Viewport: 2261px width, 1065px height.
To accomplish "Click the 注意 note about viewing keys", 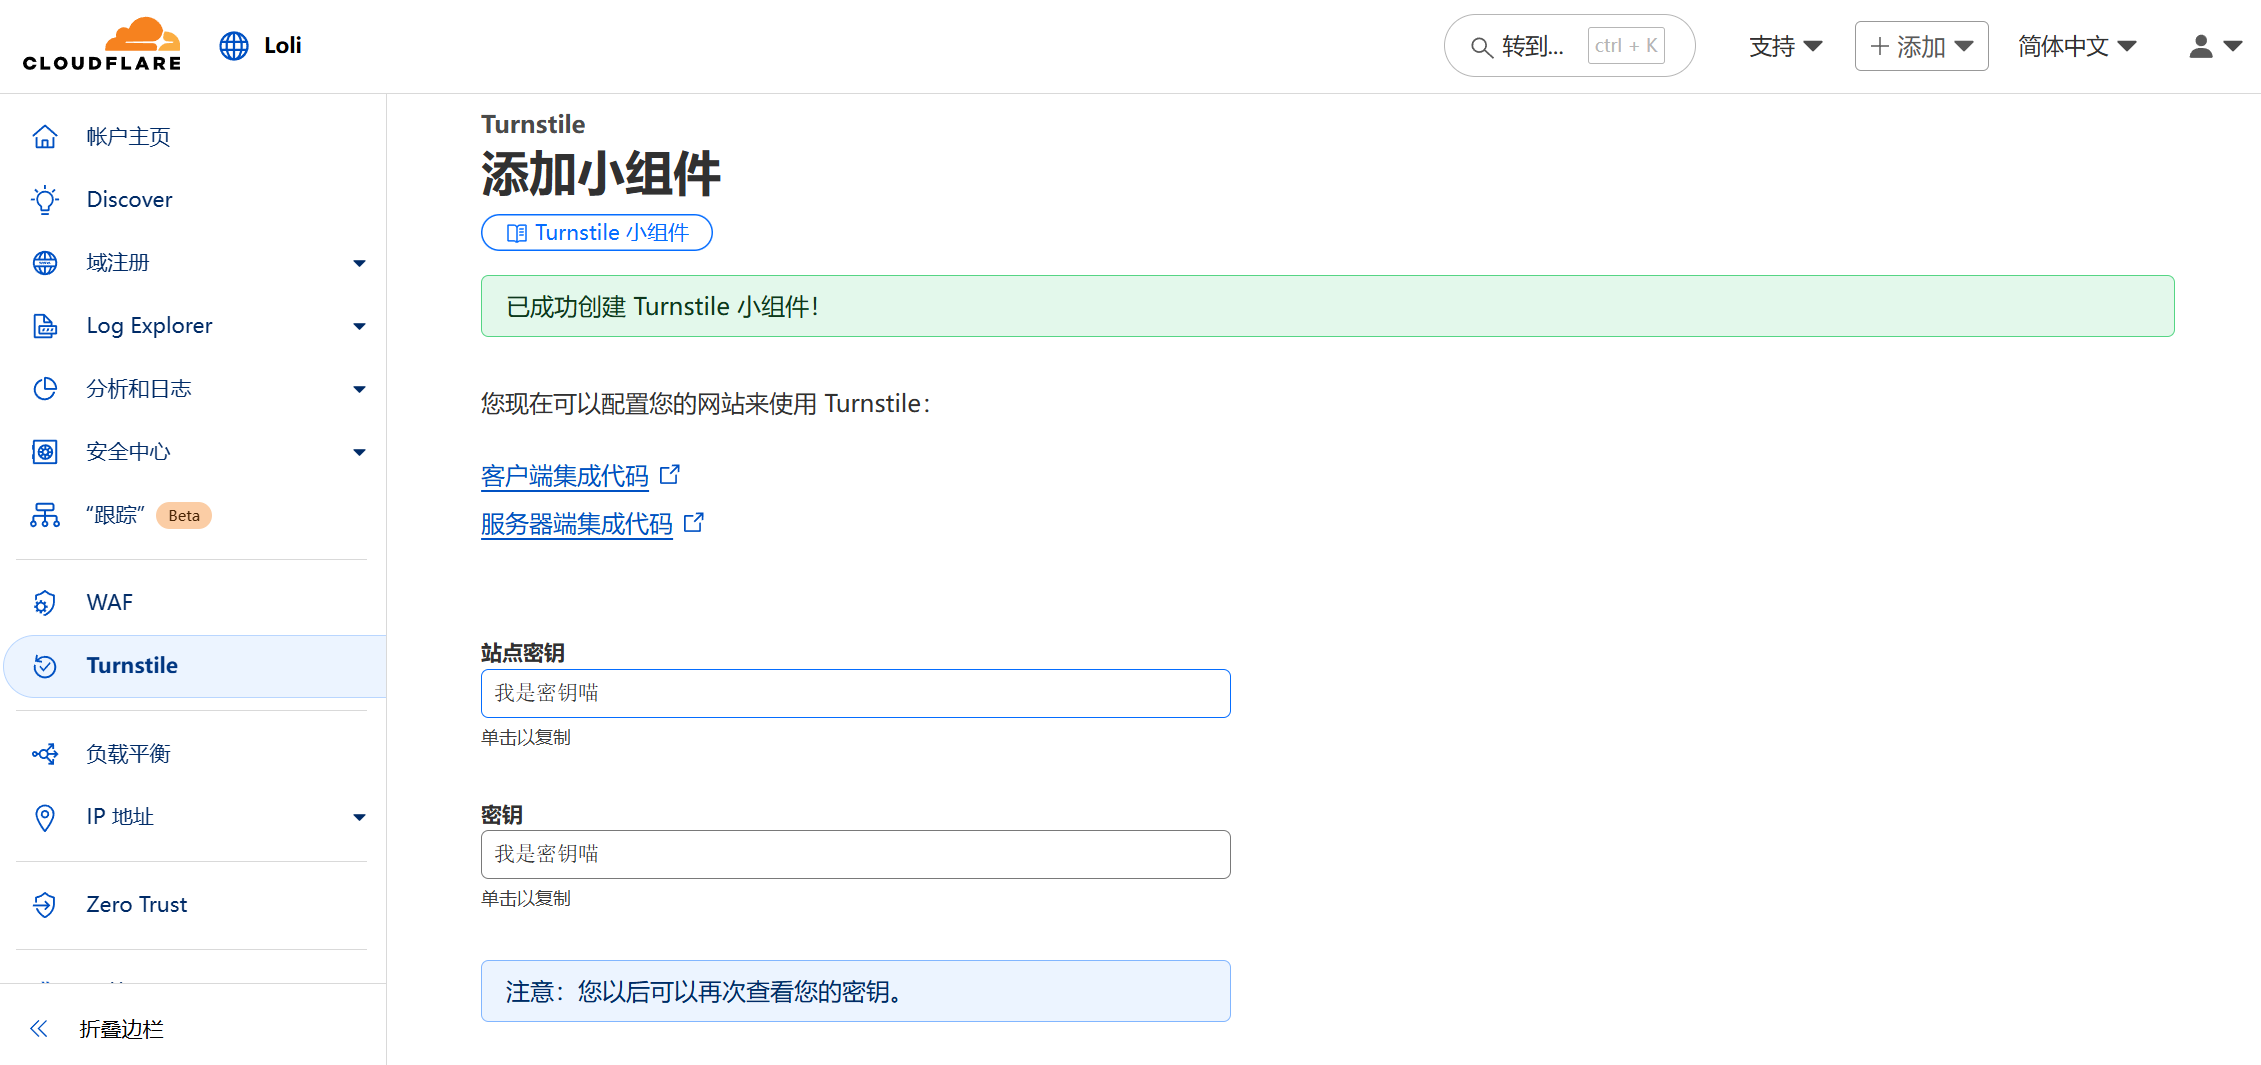I will [856, 991].
